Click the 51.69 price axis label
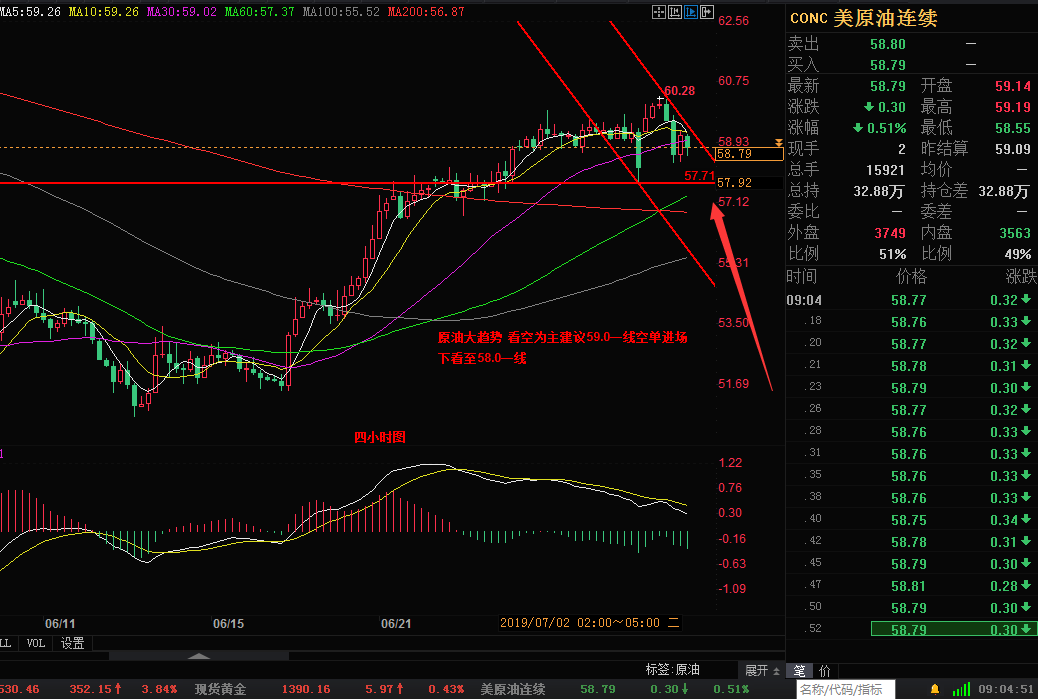This screenshot has height=699, width=1038. coord(733,384)
